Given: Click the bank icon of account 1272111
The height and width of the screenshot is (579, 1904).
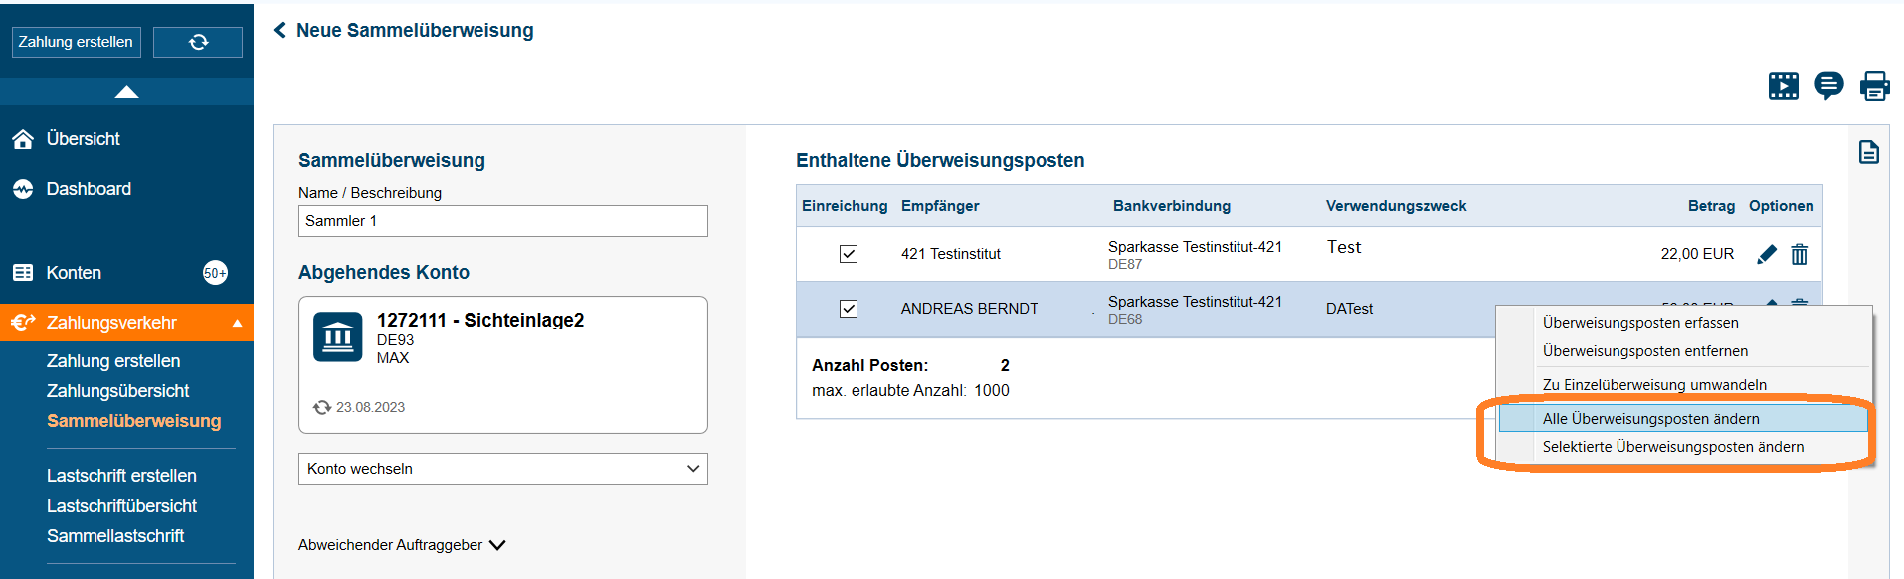Looking at the screenshot, I should [x=338, y=336].
